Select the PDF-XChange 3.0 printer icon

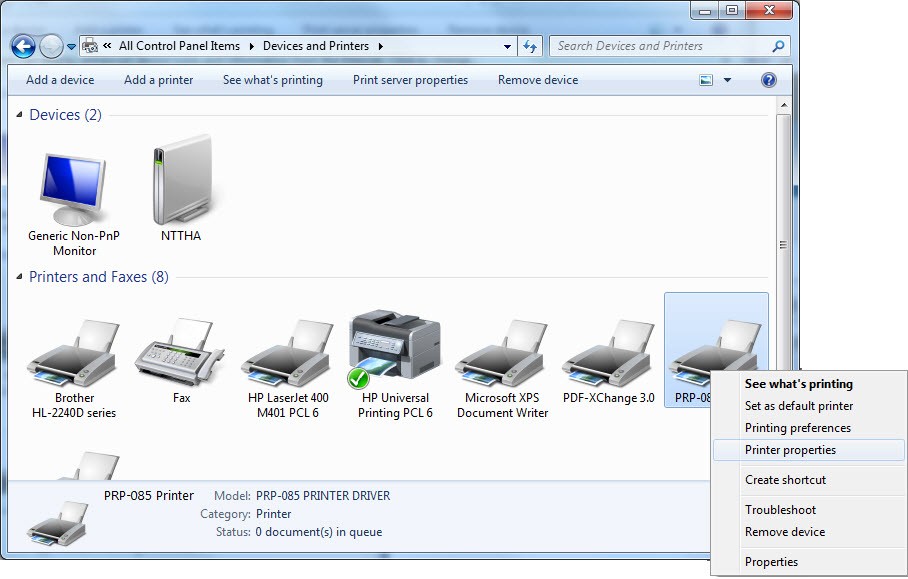pos(609,353)
